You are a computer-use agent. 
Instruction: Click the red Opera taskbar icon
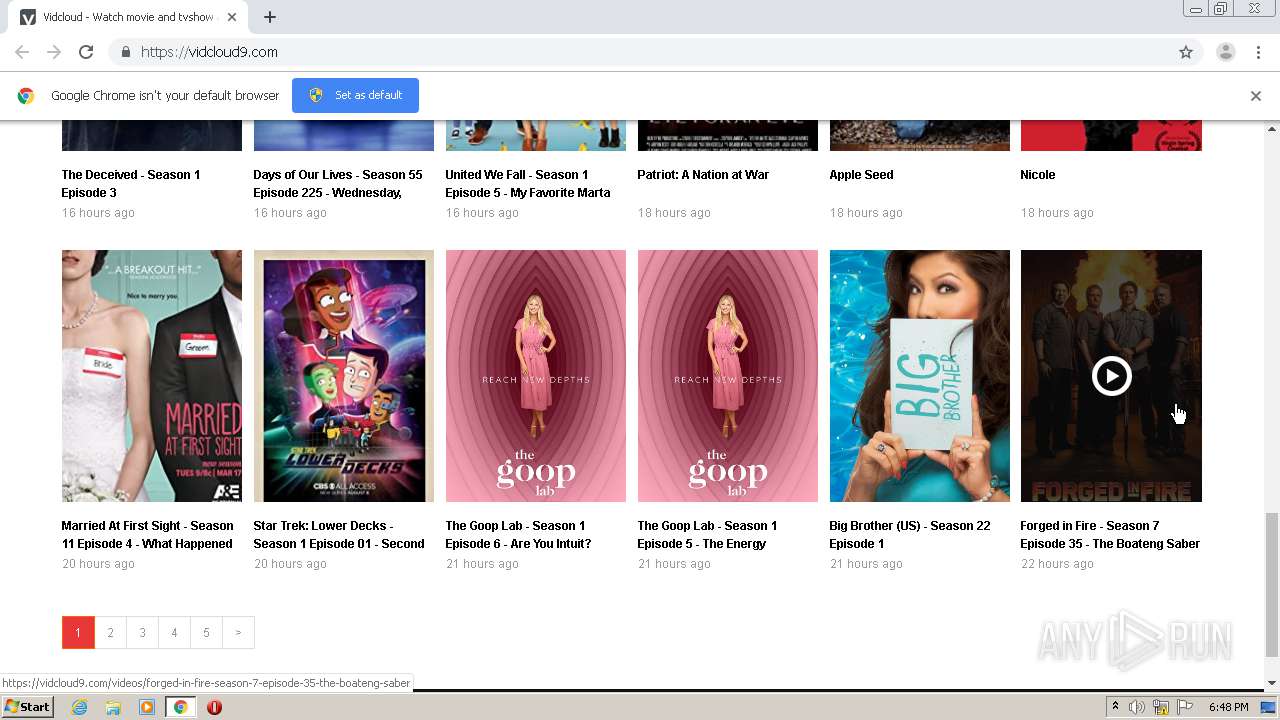pos(214,707)
